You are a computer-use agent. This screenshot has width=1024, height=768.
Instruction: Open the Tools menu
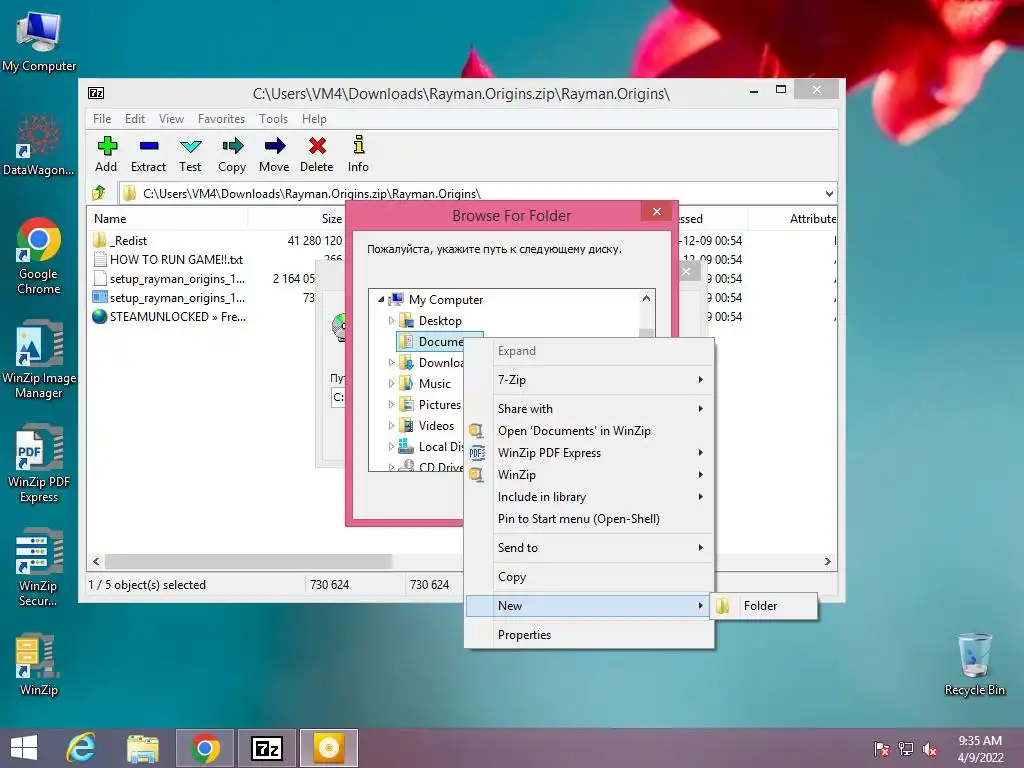(x=273, y=119)
